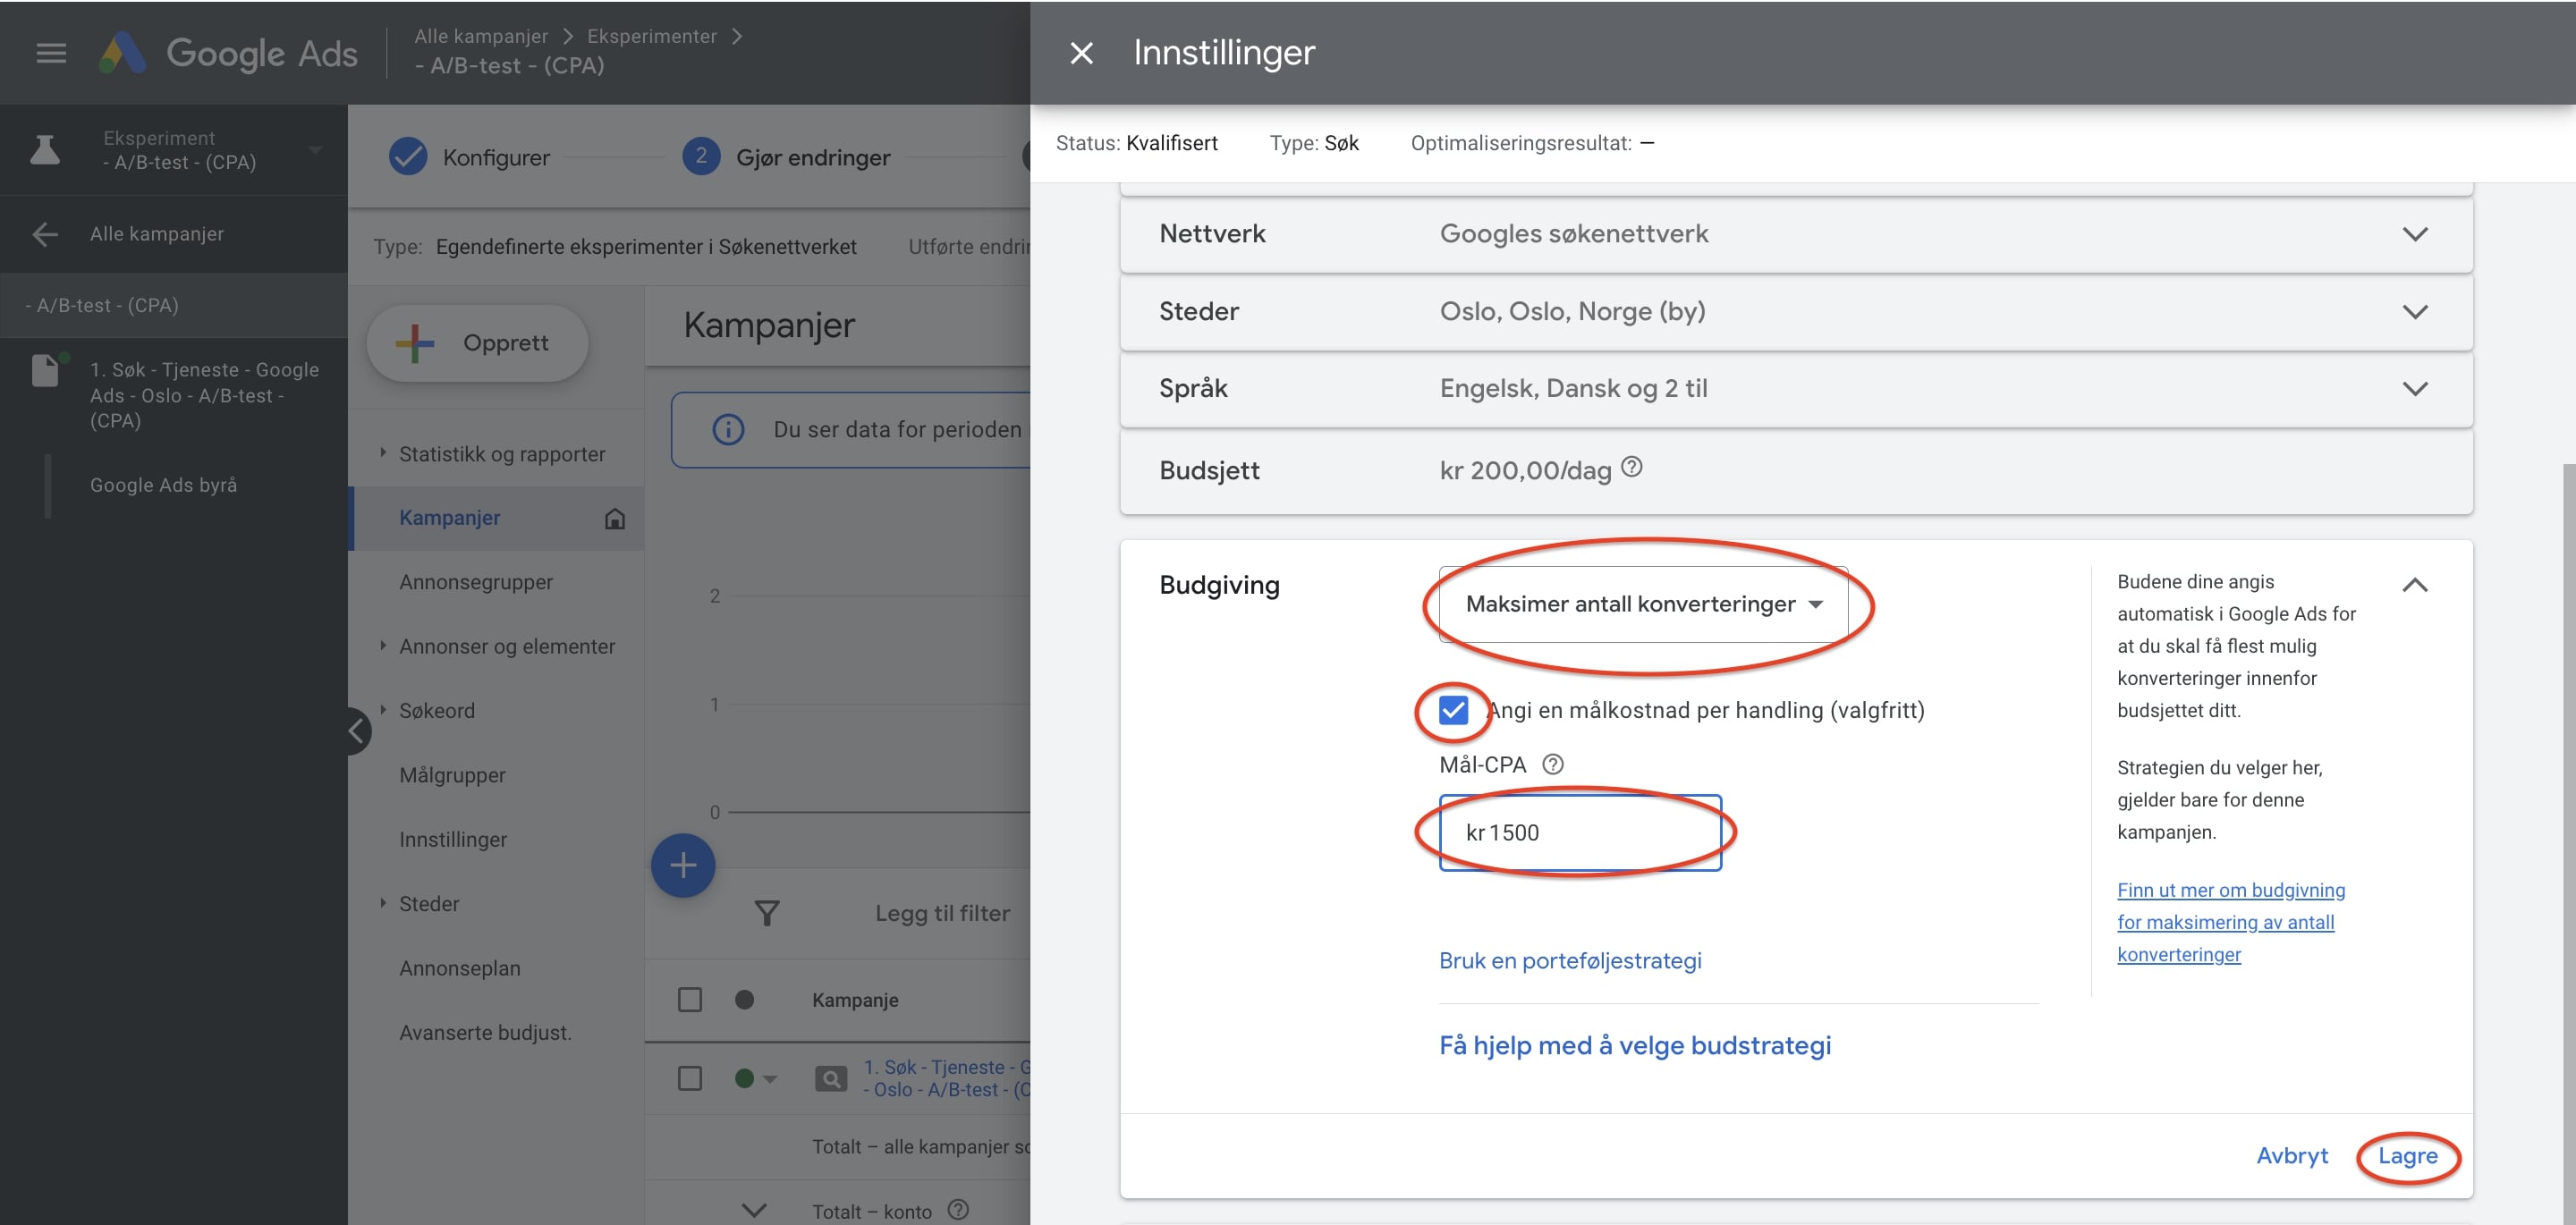Click the back arrow beside Alle kampanjer

coord(45,234)
